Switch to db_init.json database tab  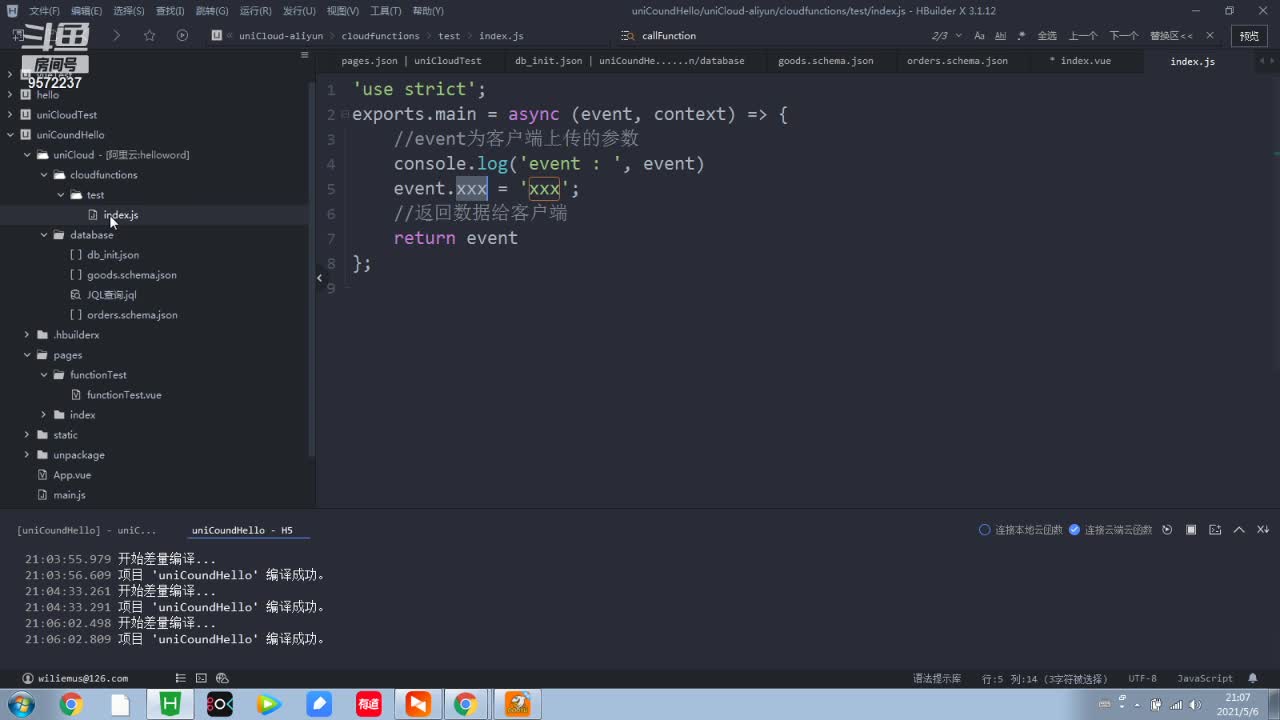click(630, 61)
